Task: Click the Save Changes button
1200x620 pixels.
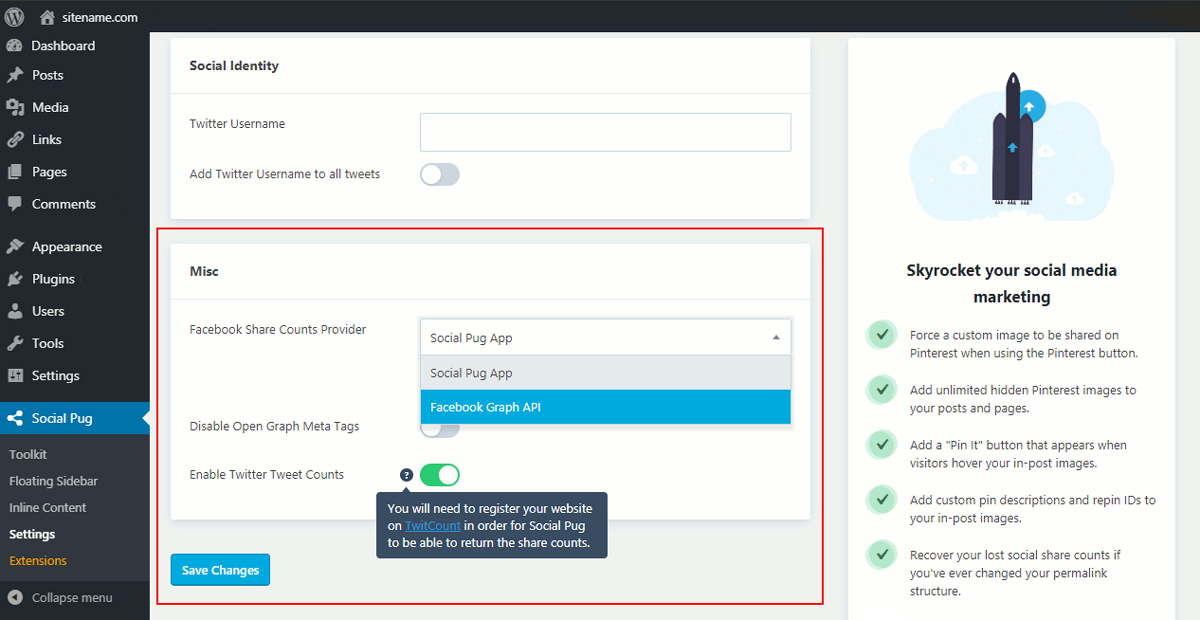Action: point(220,570)
